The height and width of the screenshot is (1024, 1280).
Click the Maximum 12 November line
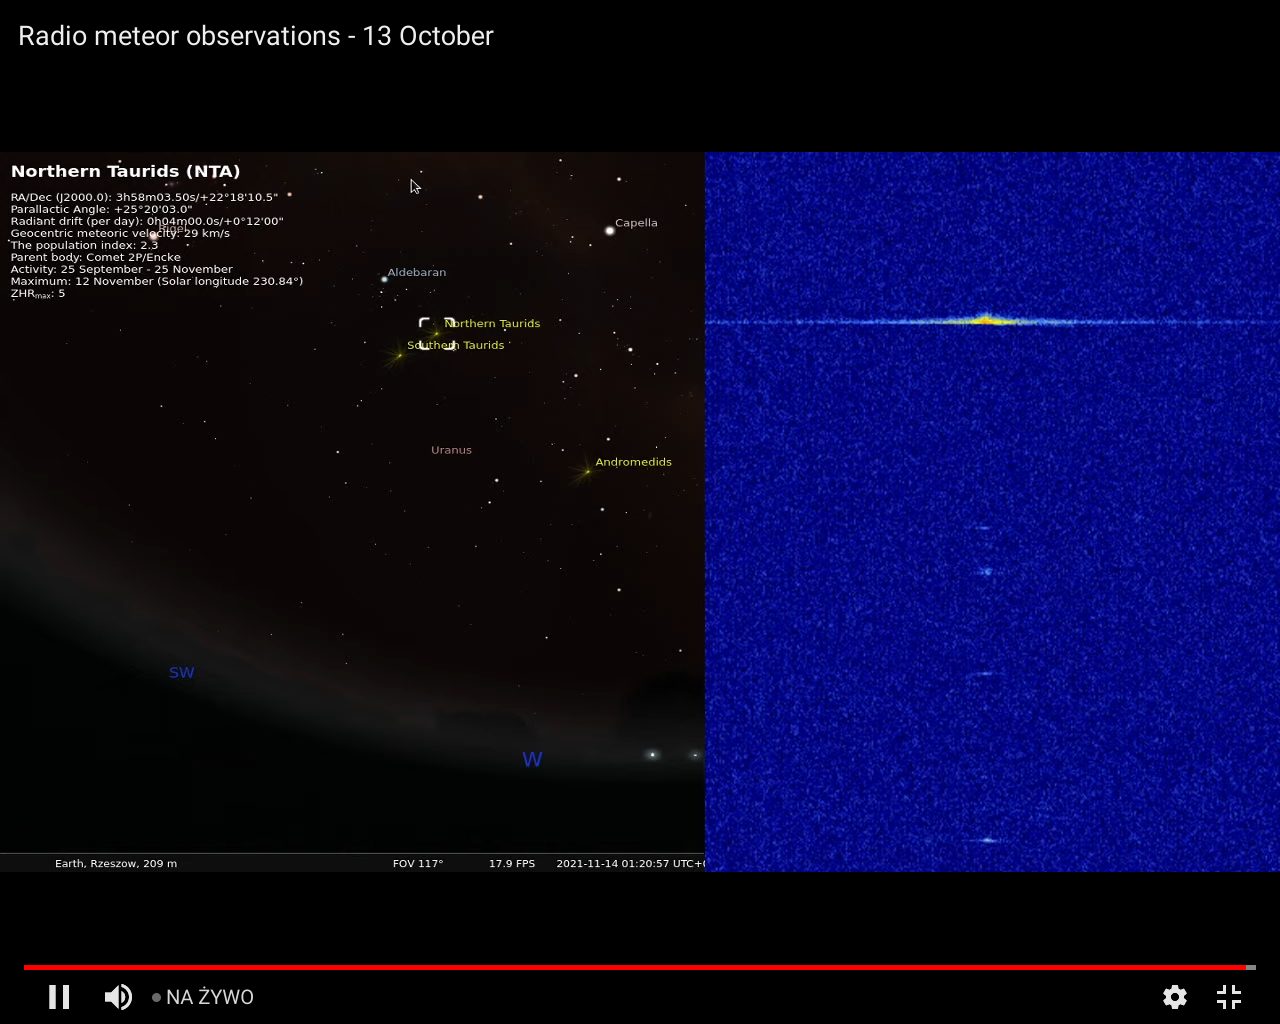157,281
